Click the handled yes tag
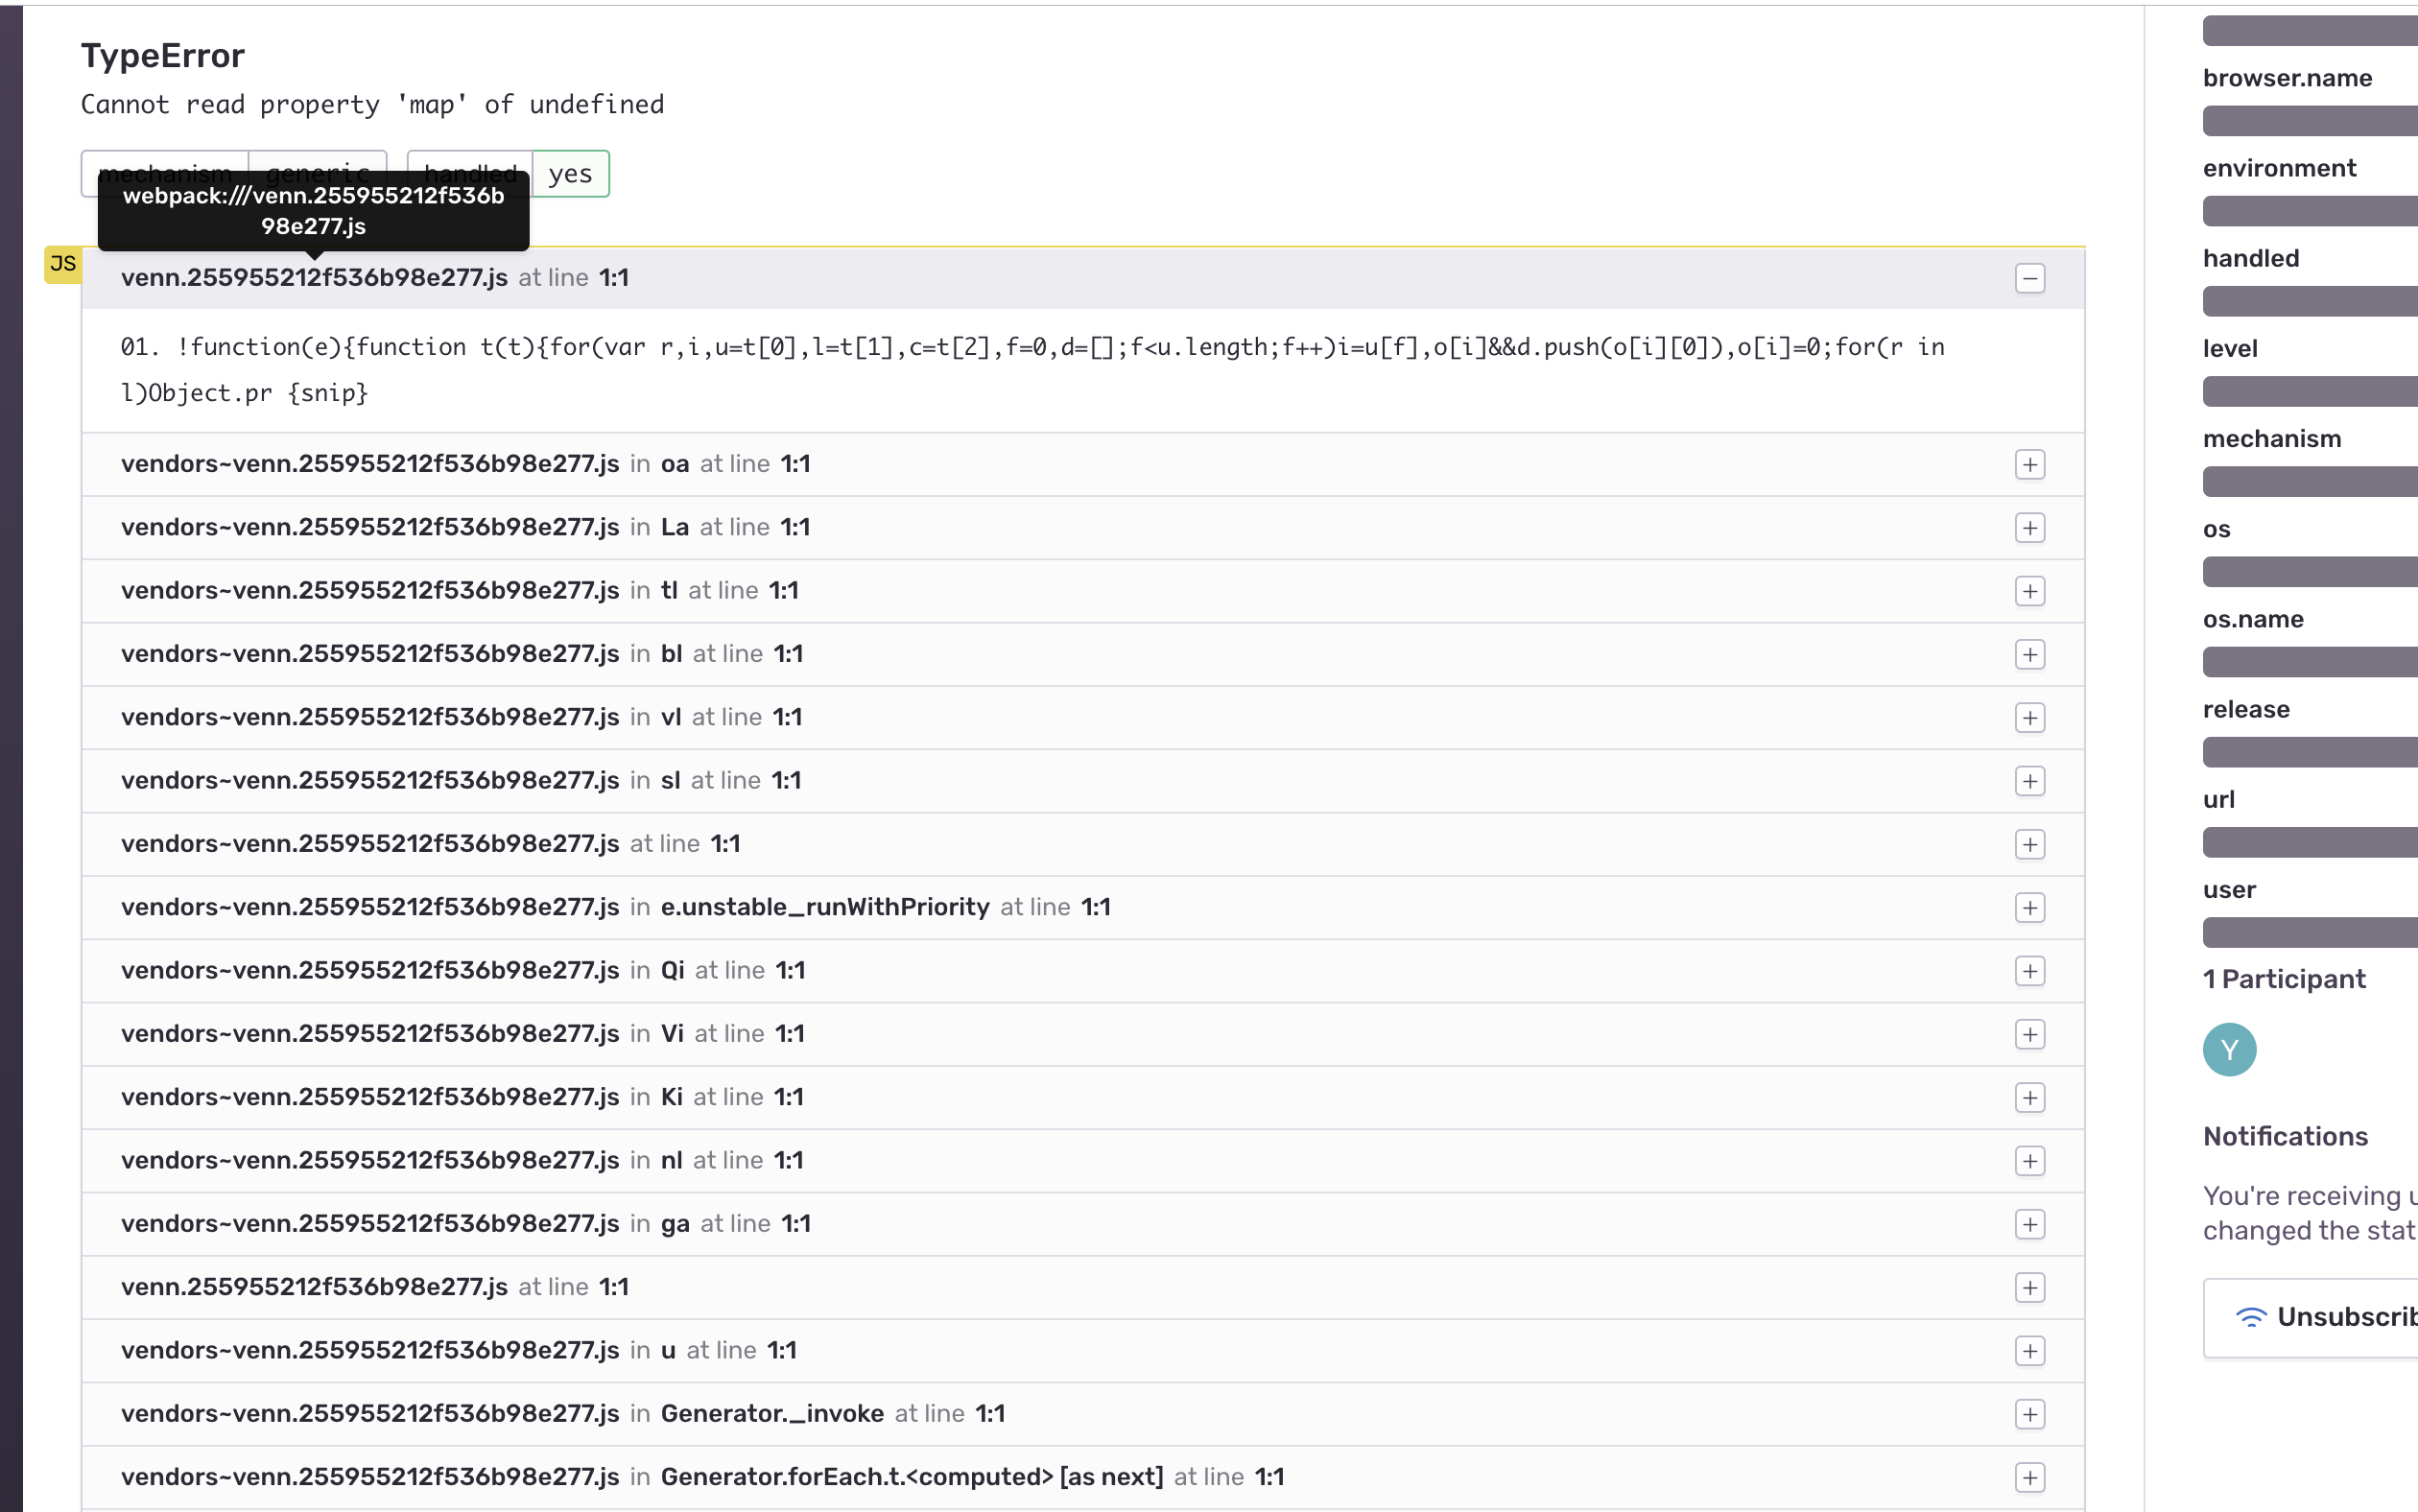The image size is (2418, 1512). (x=570, y=173)
